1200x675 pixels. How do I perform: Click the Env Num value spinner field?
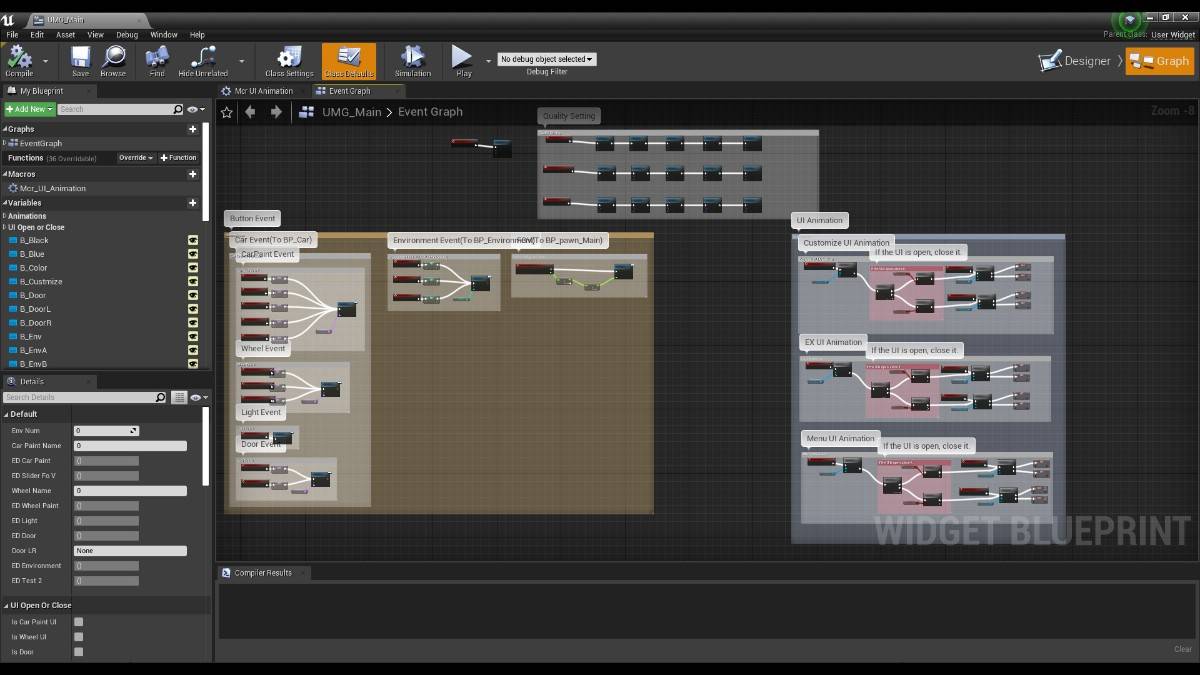click(106, 430)
